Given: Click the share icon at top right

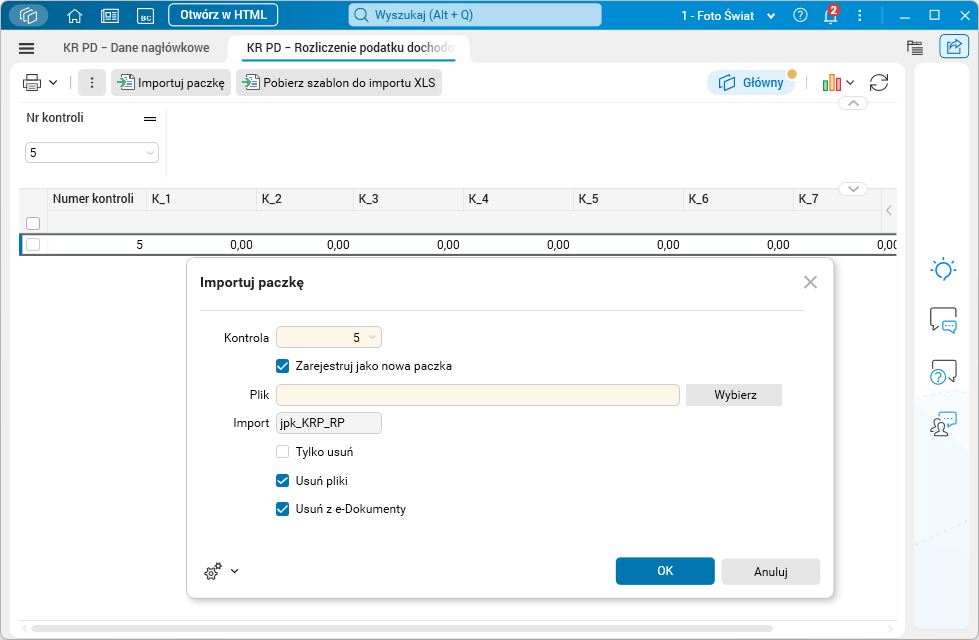Looking at the screenshot, I should (x=953, y=47).
